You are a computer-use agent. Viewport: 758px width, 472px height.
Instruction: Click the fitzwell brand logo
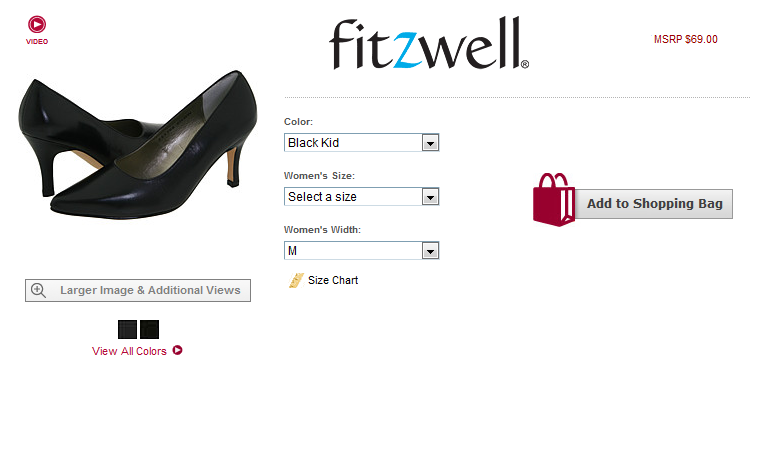pos(429,44)
